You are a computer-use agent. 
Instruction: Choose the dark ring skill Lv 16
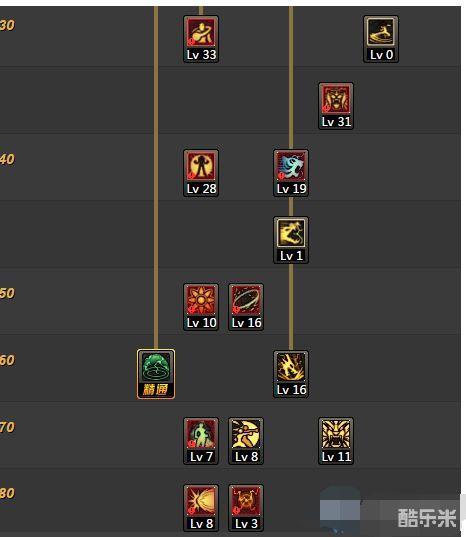246,307
